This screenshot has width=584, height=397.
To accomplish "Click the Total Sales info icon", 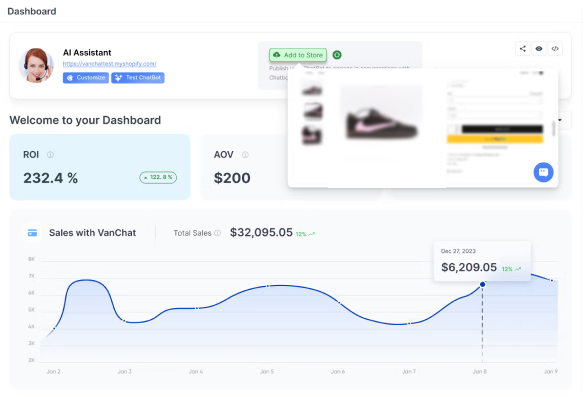I will tap(218, 233).
